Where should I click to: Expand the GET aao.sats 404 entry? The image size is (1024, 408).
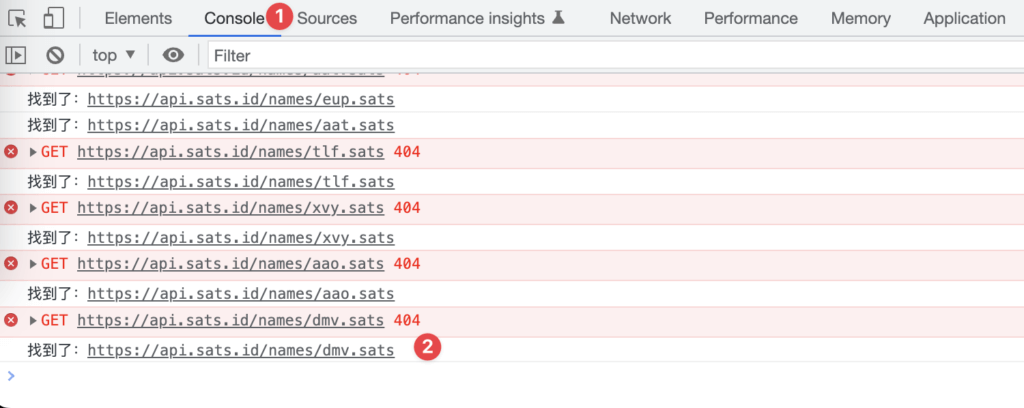point(33,264)
